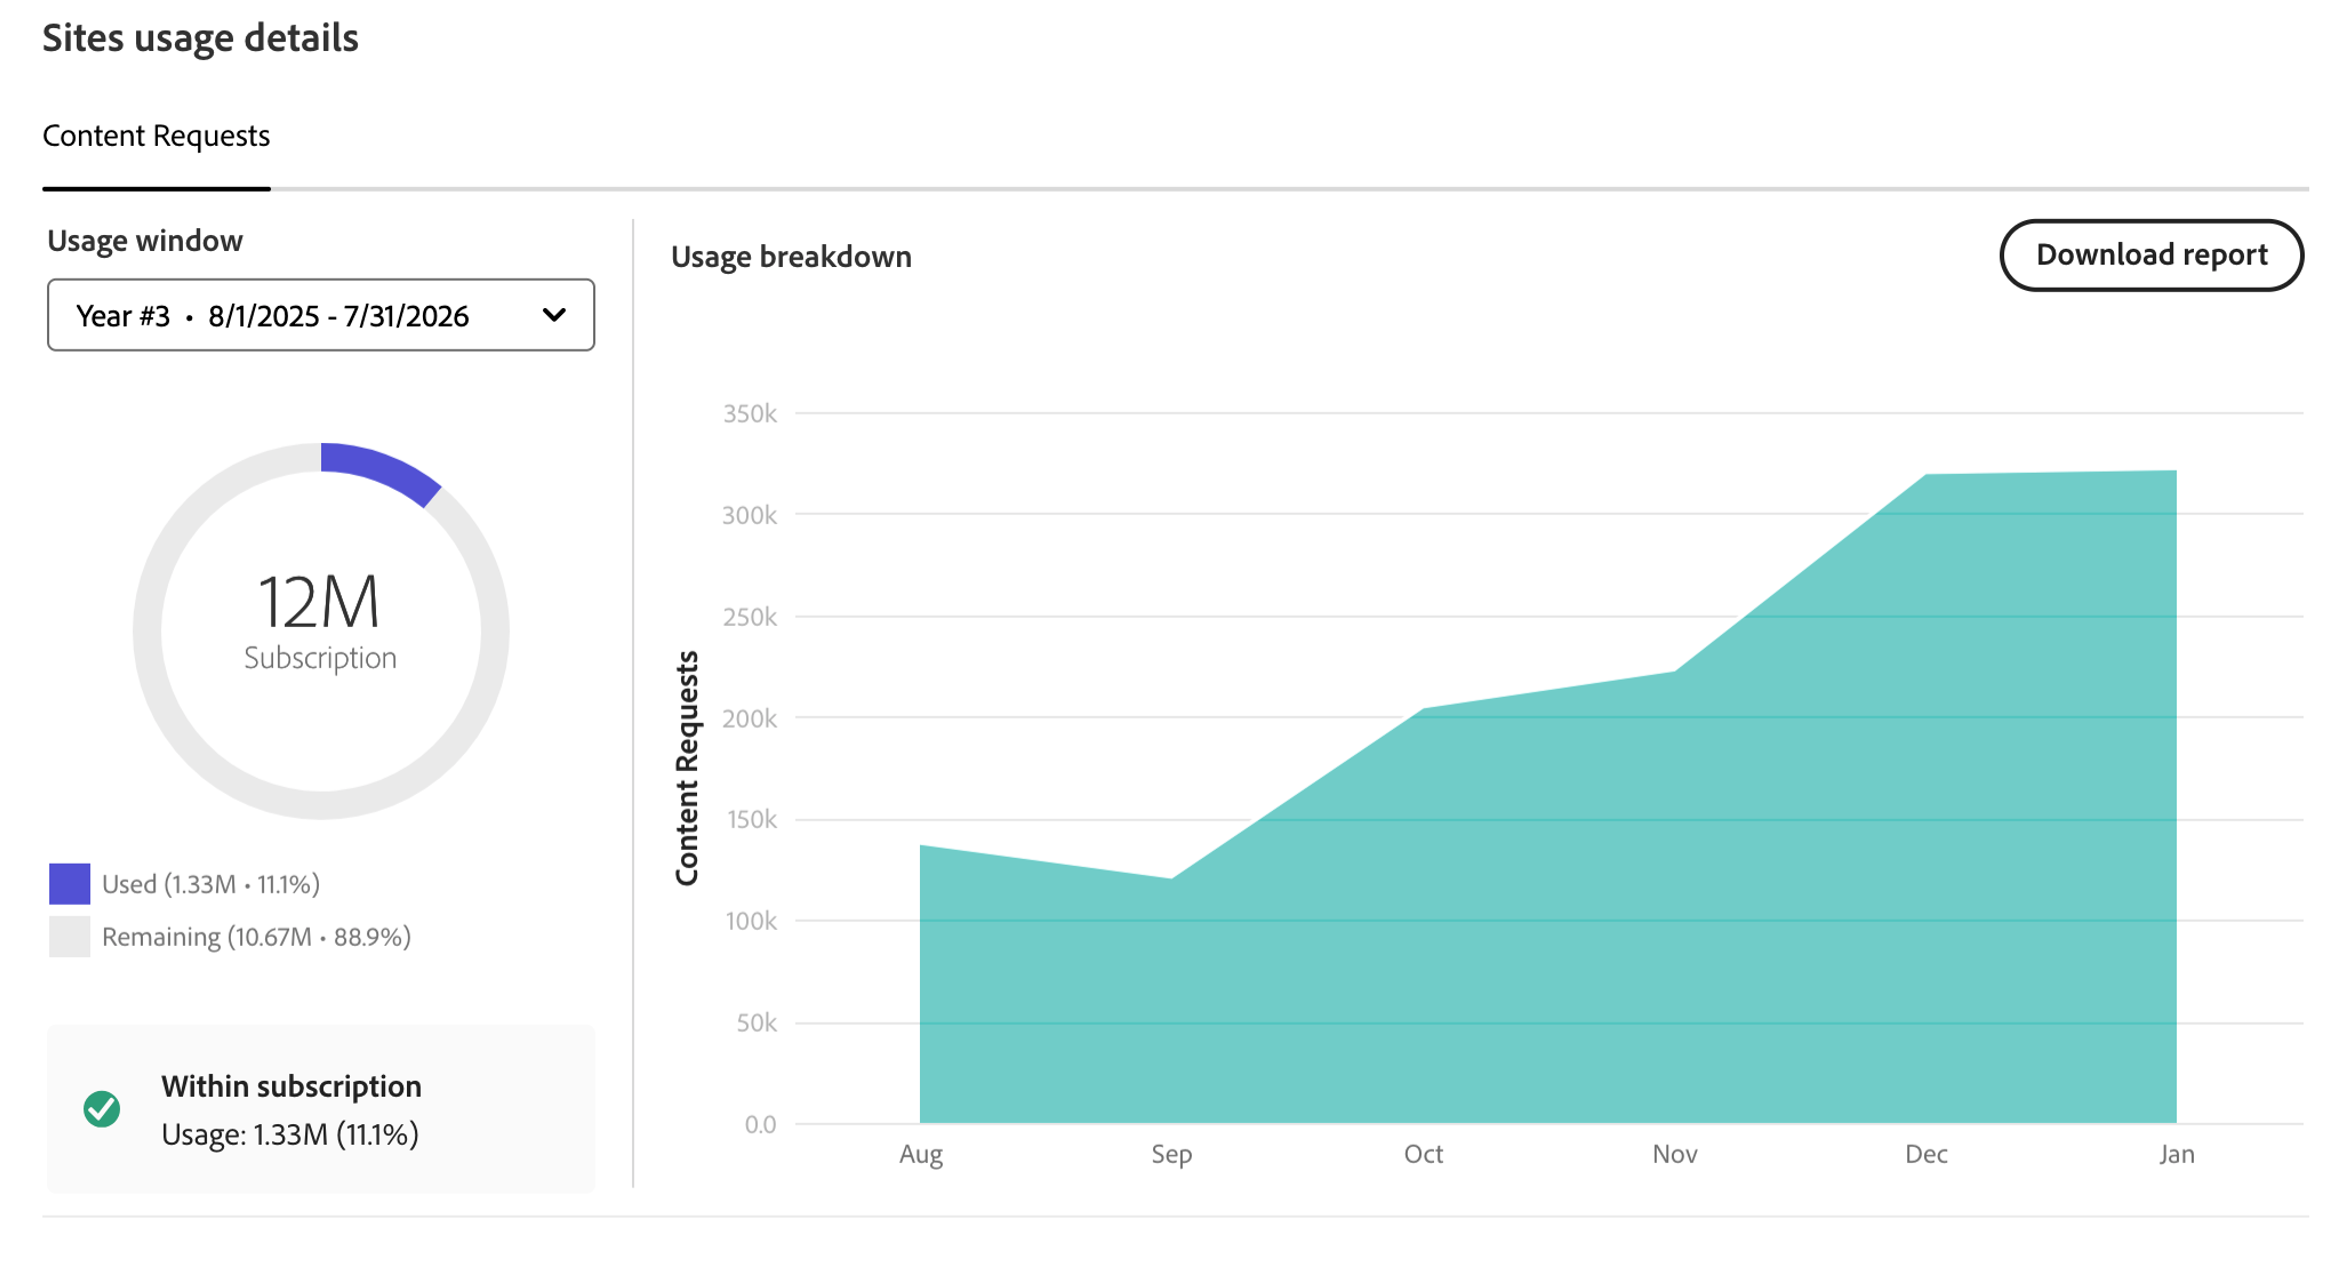Click the chevron on the usage window selector
Screen dimensions: 2347x1267
click(x=553, y=316)
